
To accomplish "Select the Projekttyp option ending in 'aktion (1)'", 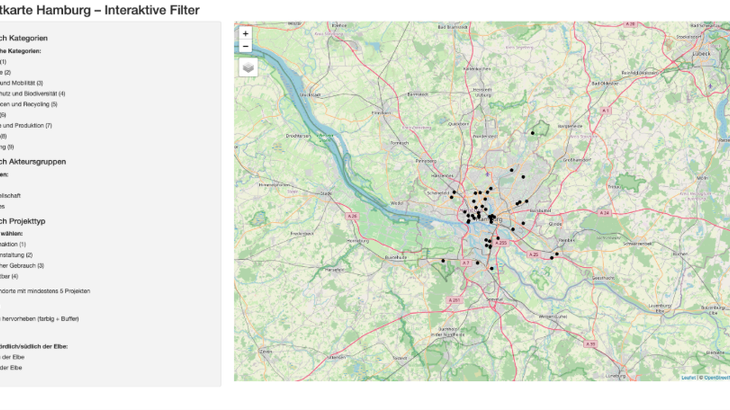I will [13, 244].
